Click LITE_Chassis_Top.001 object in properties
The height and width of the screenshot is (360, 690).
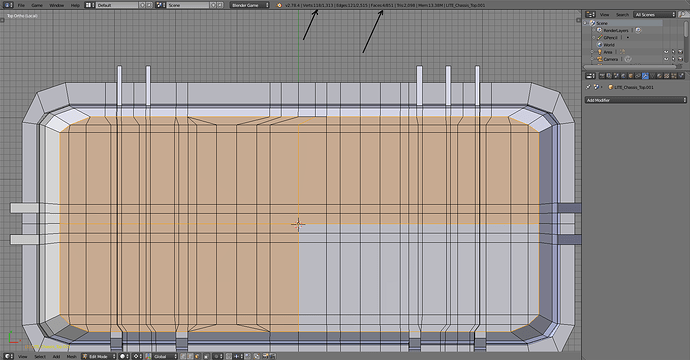(634, 87)
